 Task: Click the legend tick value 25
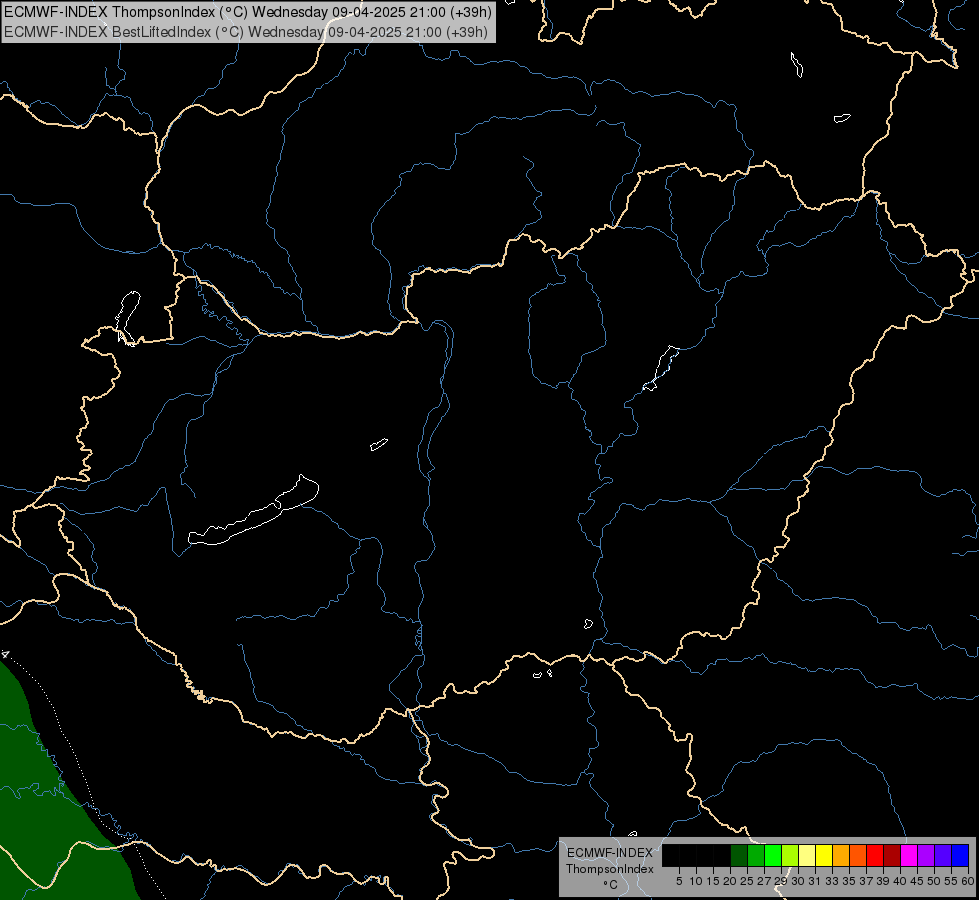(x=747, y=881)
